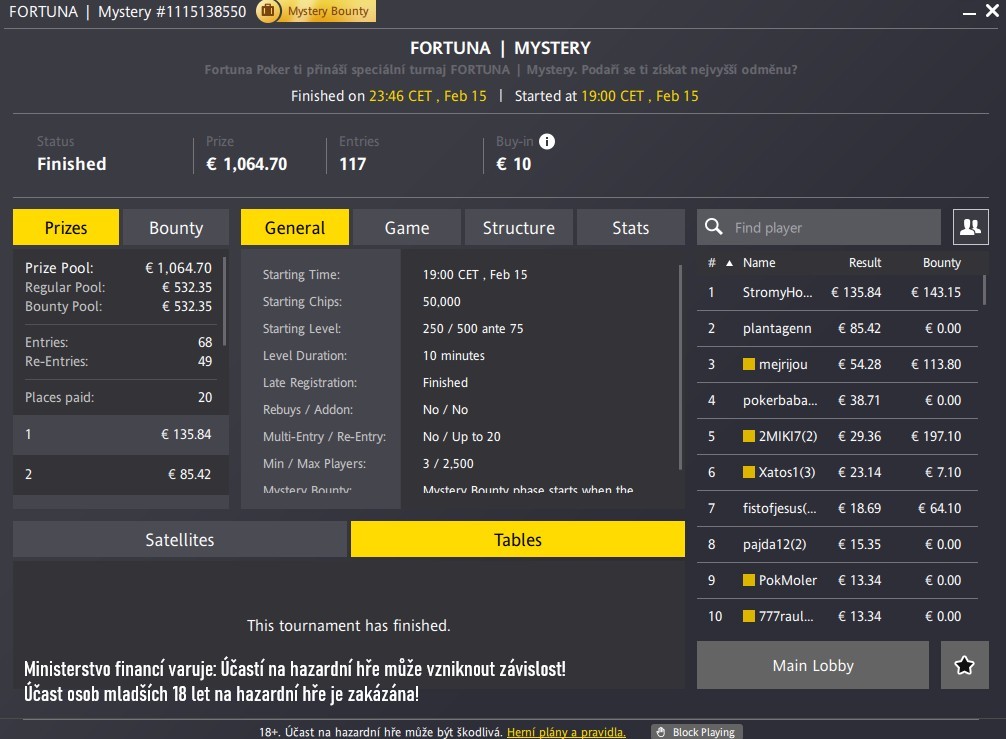Select the Stats tab
The image size is (1006, 739).
pos(630,228)
